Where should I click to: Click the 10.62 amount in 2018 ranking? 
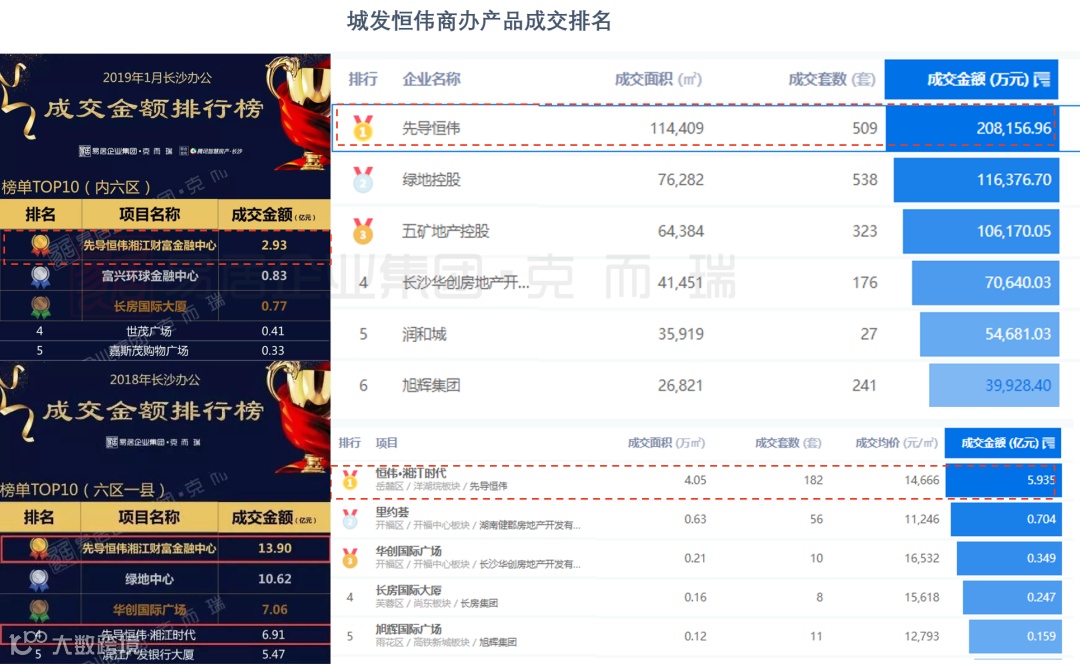point(274,579)
